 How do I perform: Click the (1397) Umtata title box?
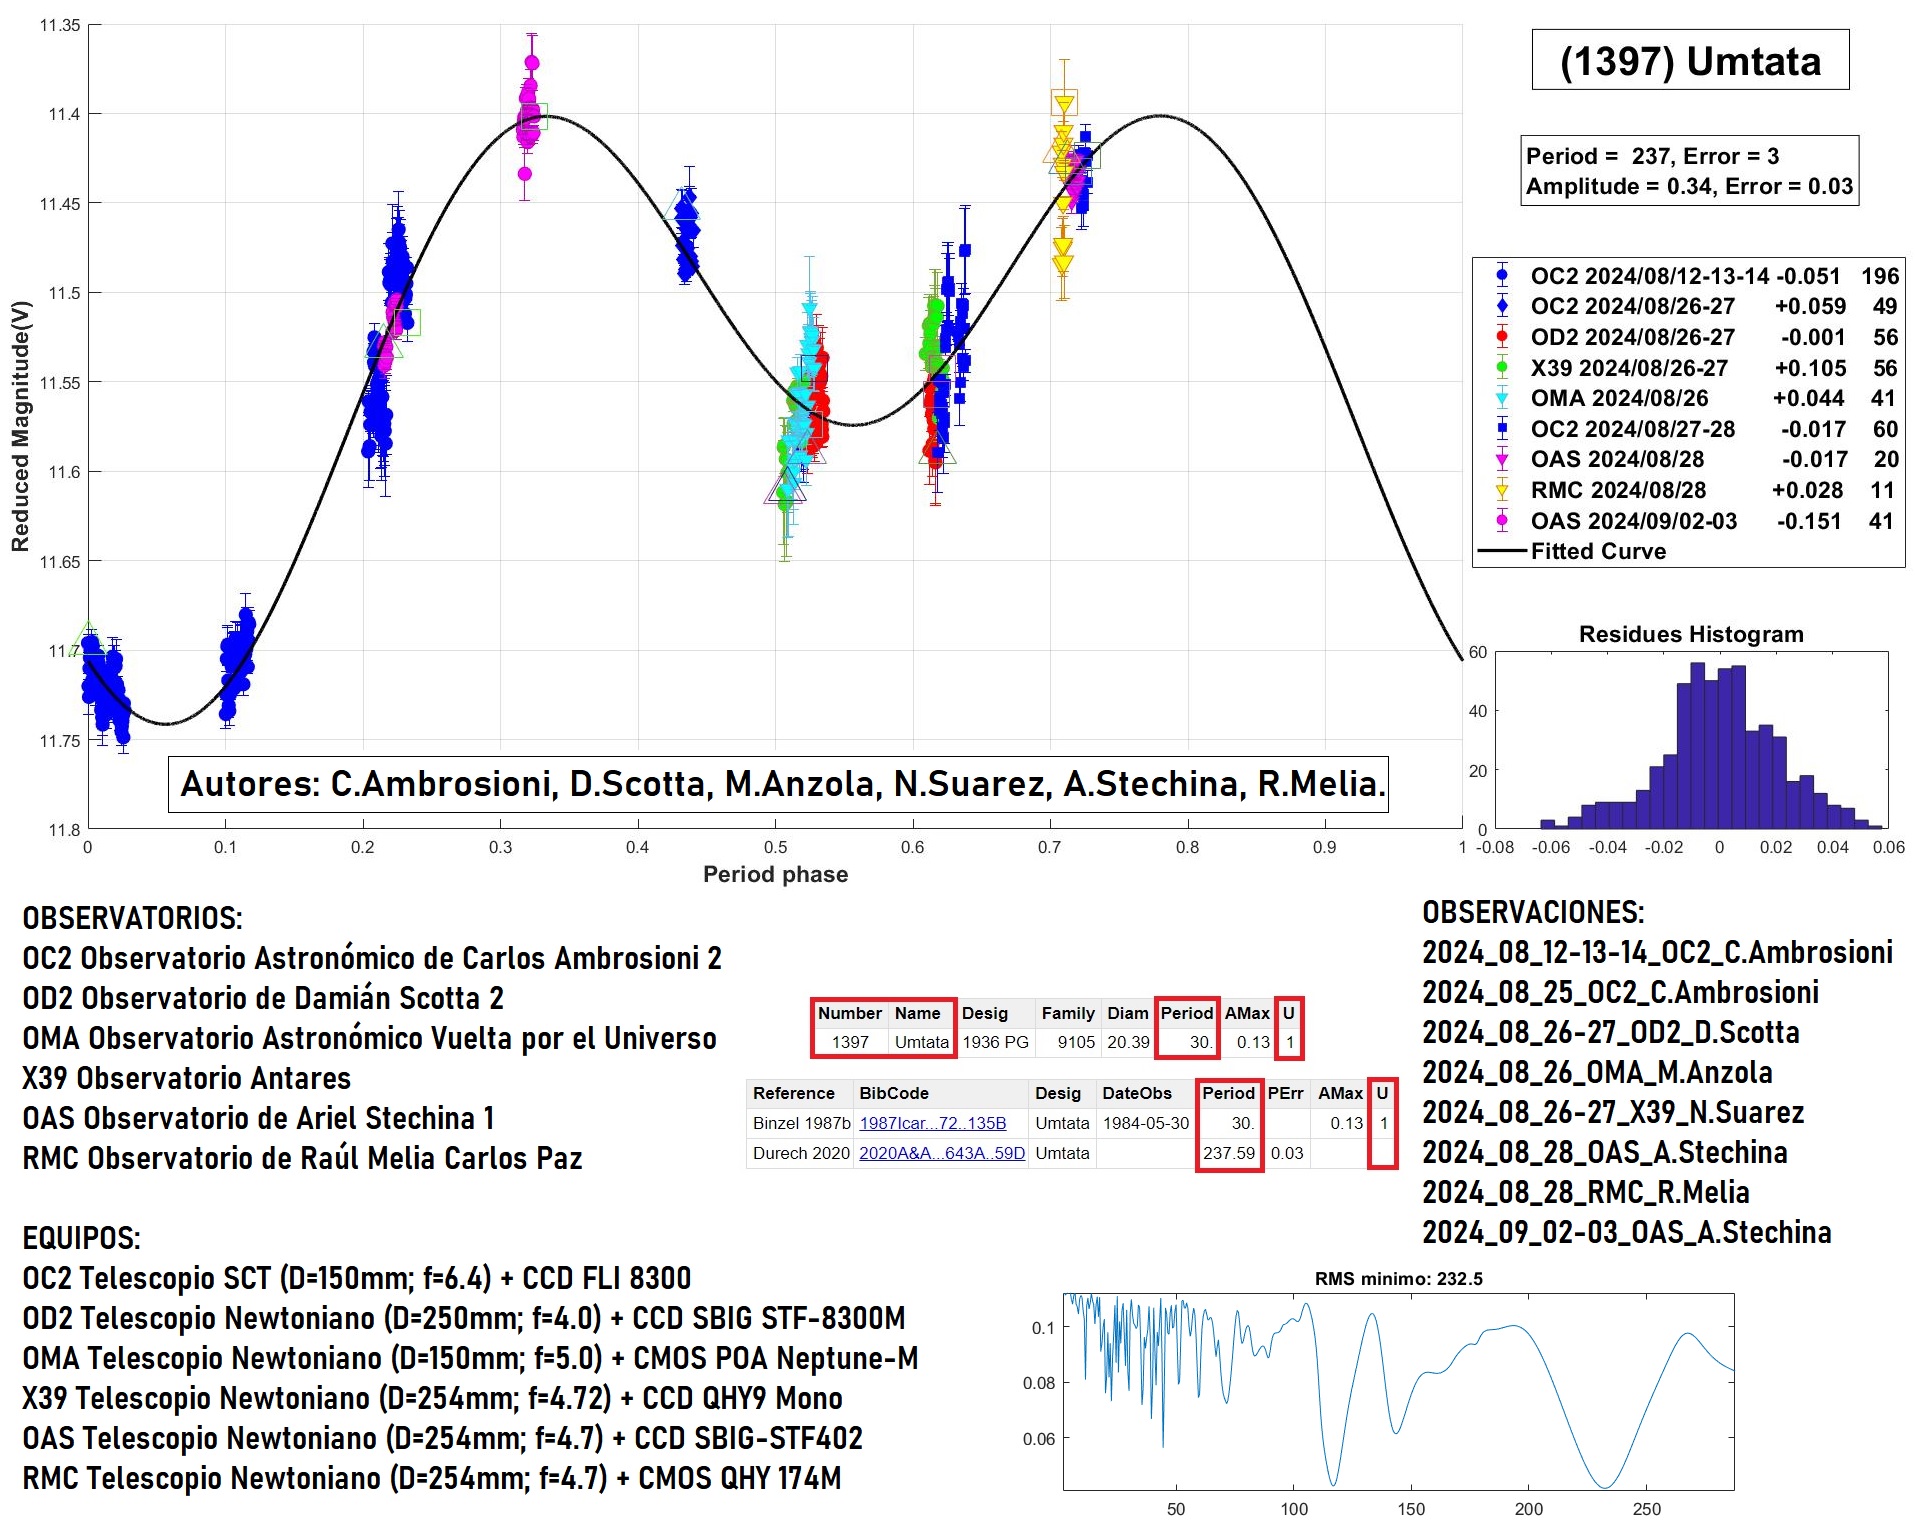[1690, 61]
